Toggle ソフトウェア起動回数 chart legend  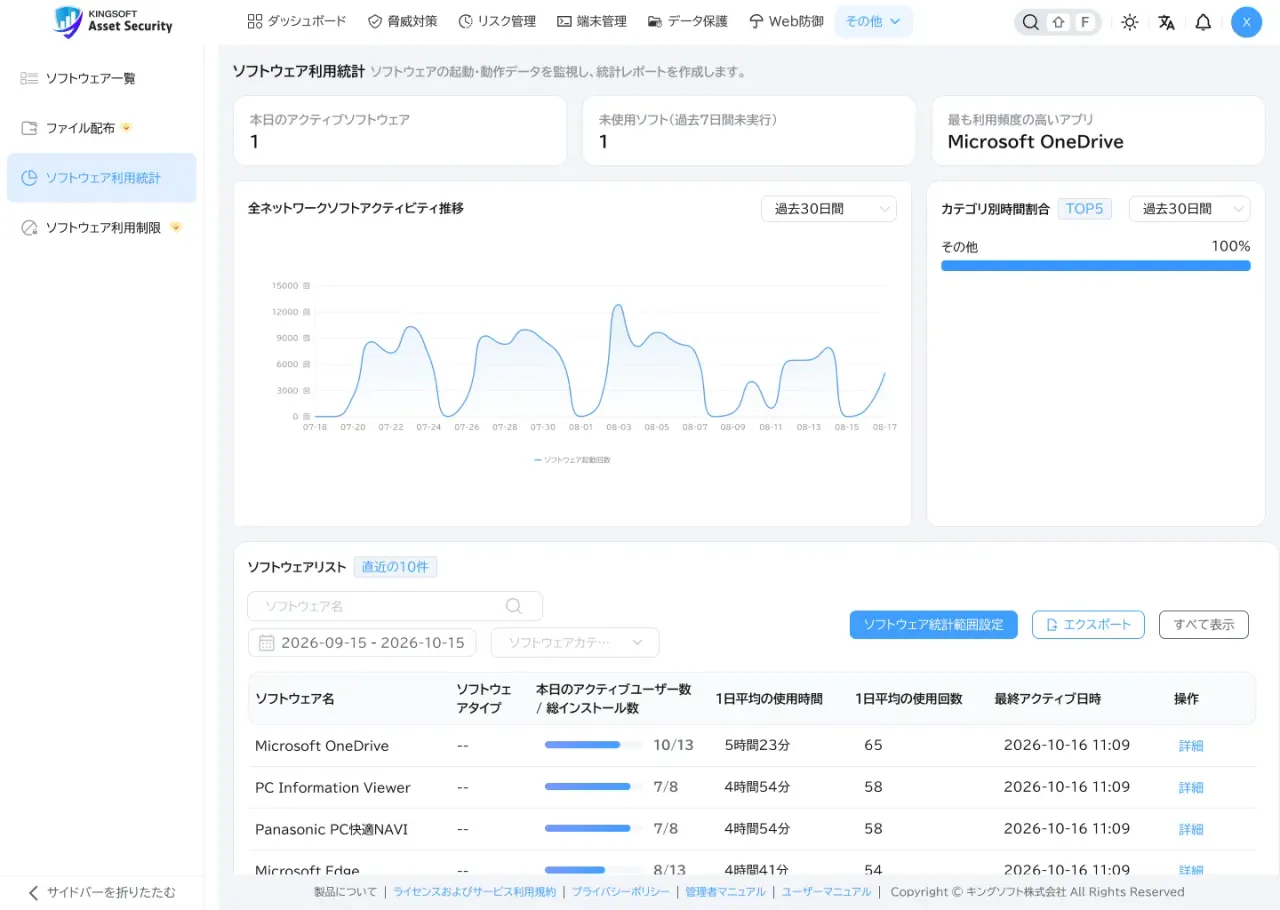[572, 460]
